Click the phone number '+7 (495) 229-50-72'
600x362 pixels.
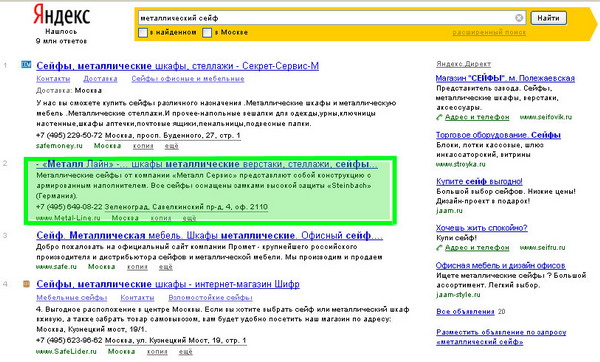click(x=69, y=135)
